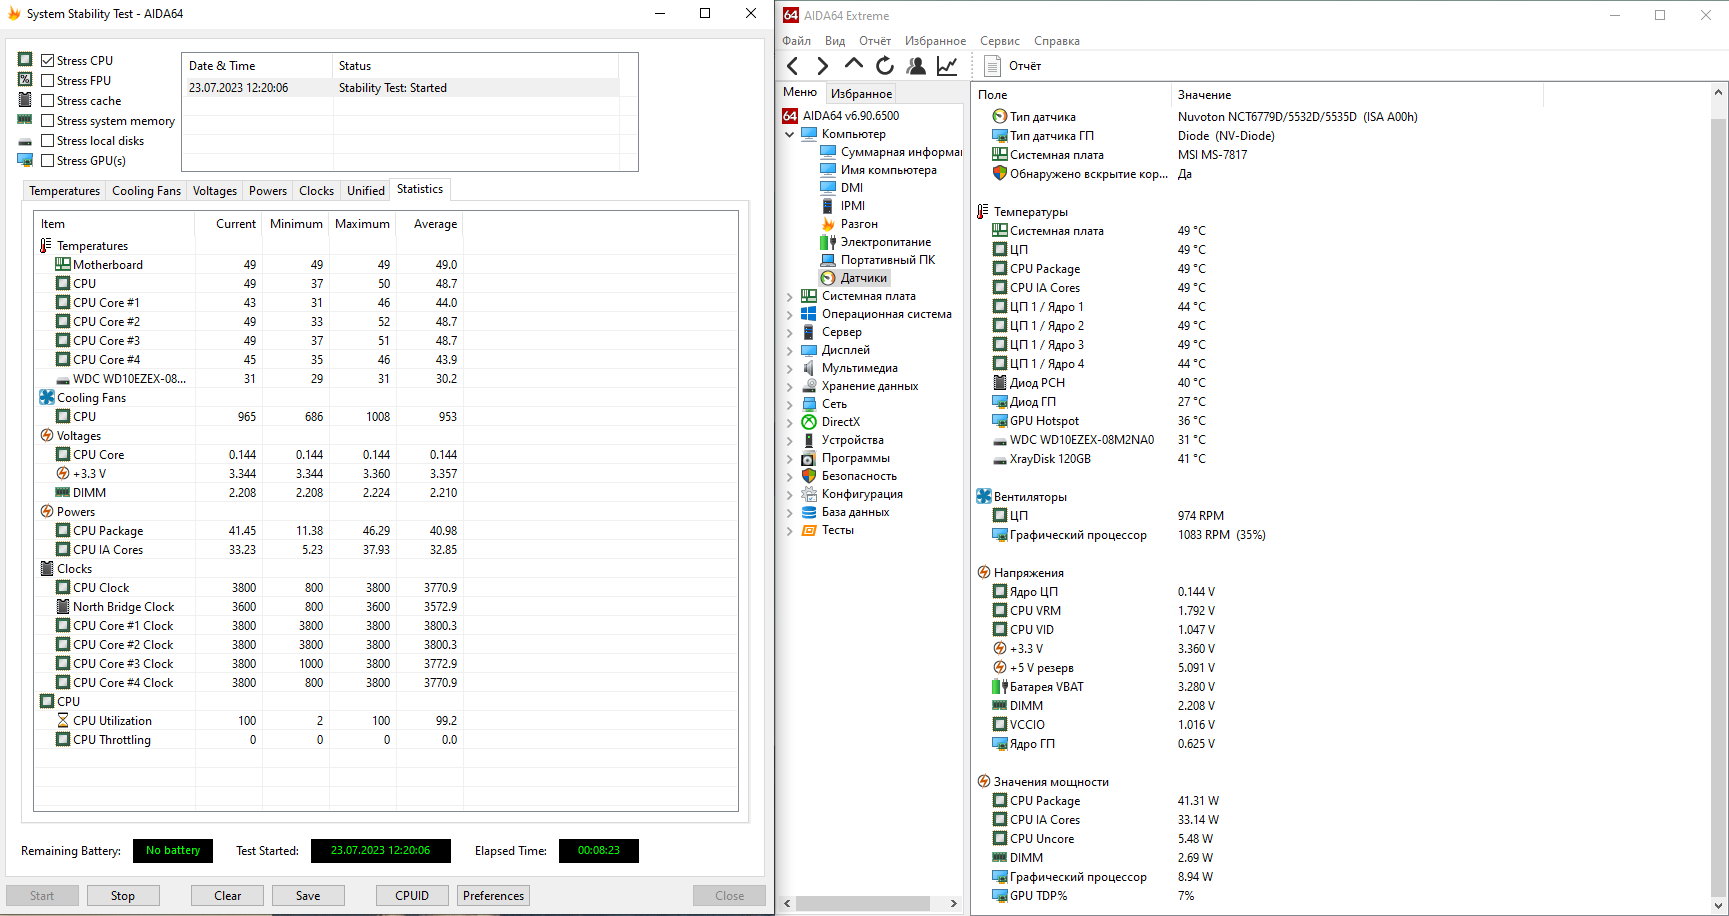Click the Конфигурация icon in the tree

[x=809, y=494]
